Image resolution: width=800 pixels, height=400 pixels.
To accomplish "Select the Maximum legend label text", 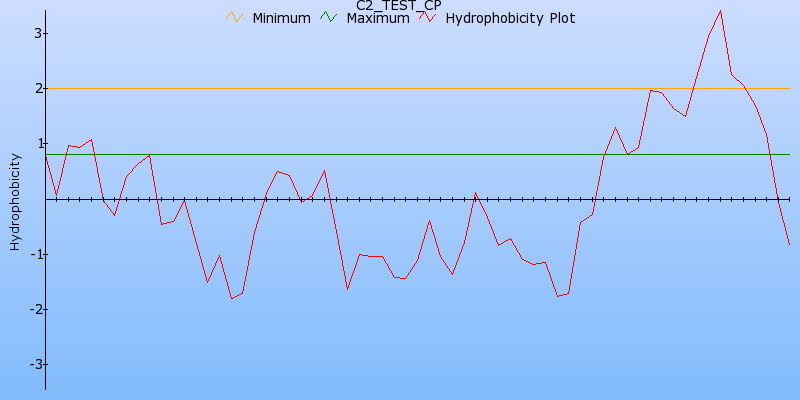I will [x=377, y=18].
